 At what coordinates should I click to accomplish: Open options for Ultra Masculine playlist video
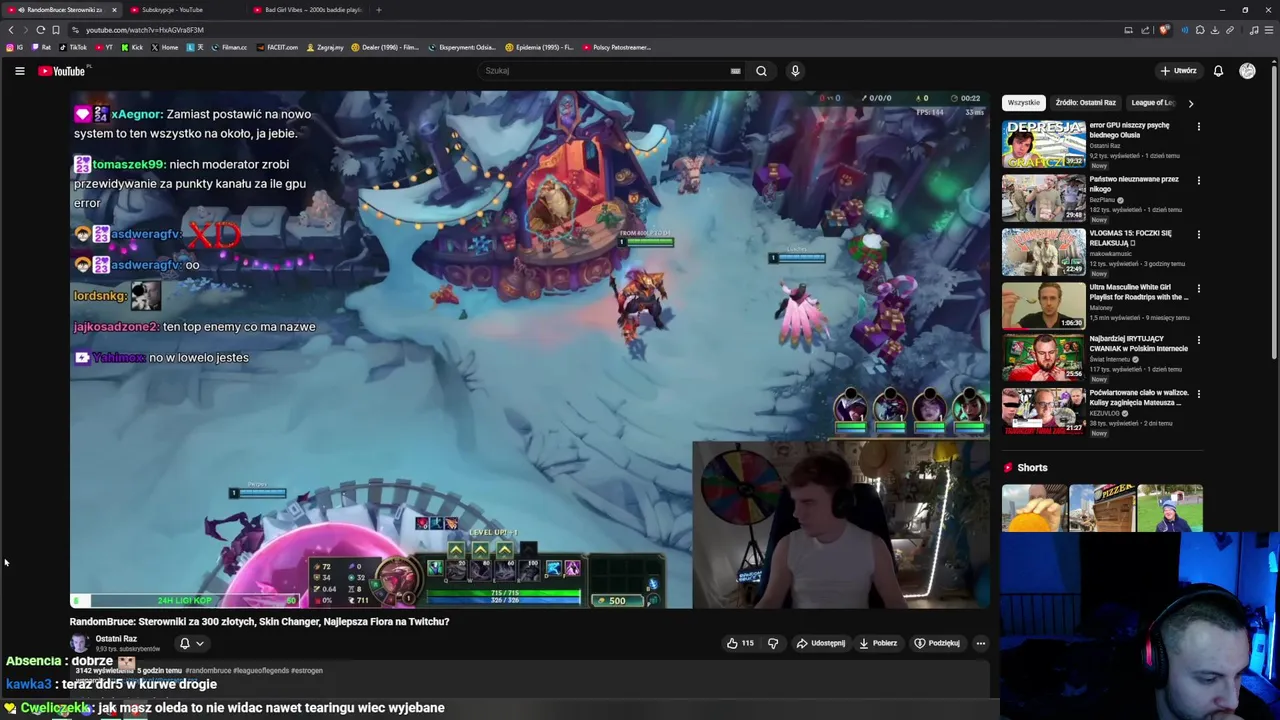point(1198,289)
